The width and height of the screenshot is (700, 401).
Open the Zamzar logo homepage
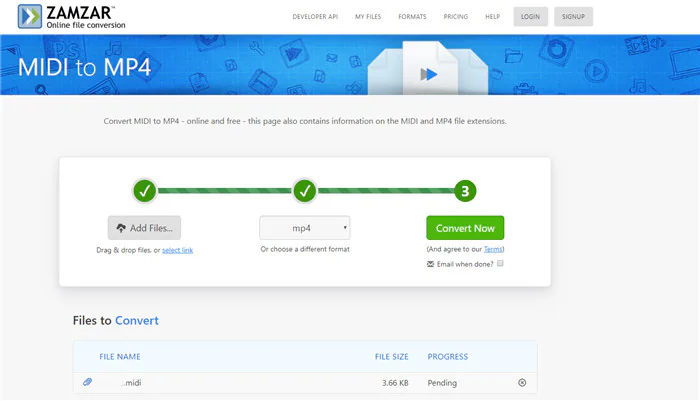[71, 17]
